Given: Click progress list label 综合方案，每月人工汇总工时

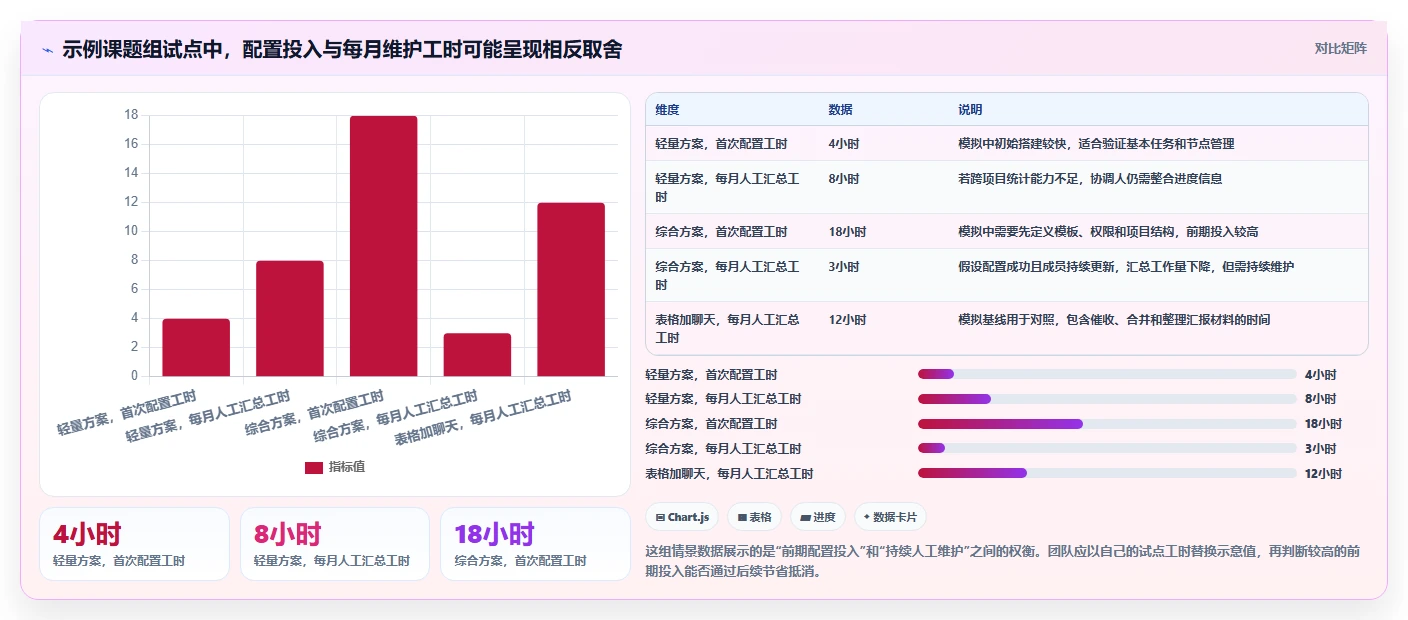Looking at the screenshot, I should 723,449.
